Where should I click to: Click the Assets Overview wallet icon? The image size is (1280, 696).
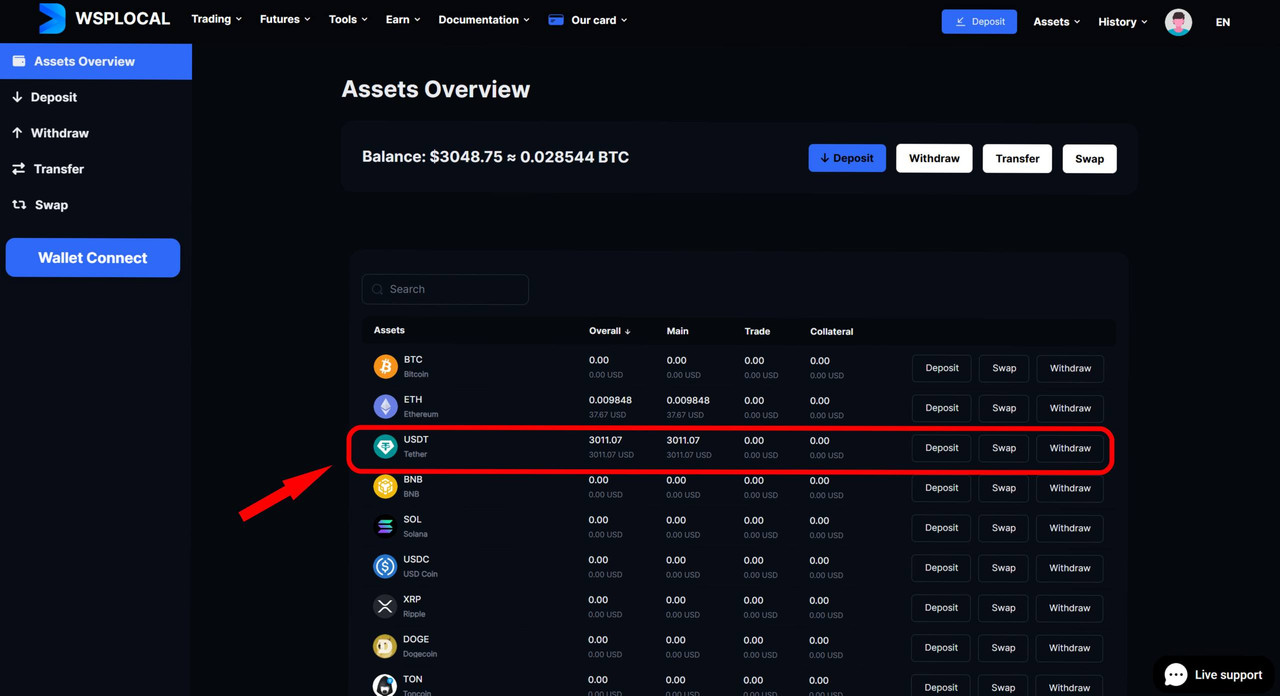point(19,61)
